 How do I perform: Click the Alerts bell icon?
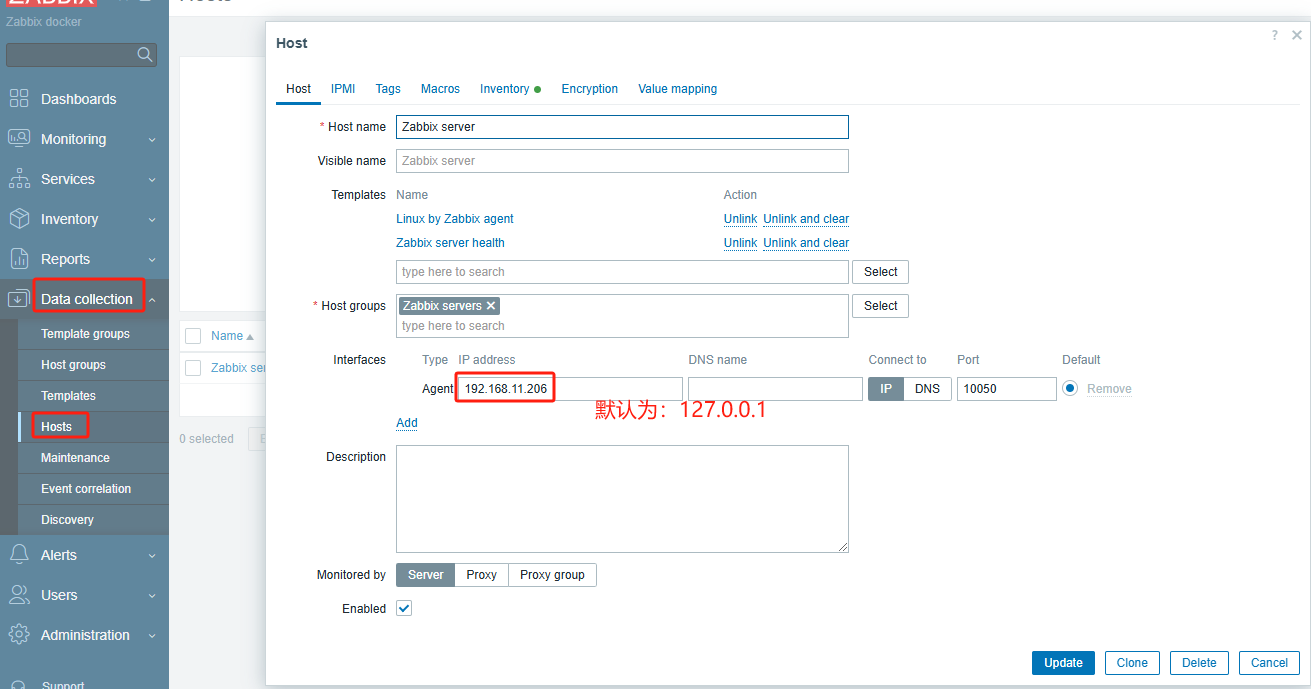[x=18, y=554]
